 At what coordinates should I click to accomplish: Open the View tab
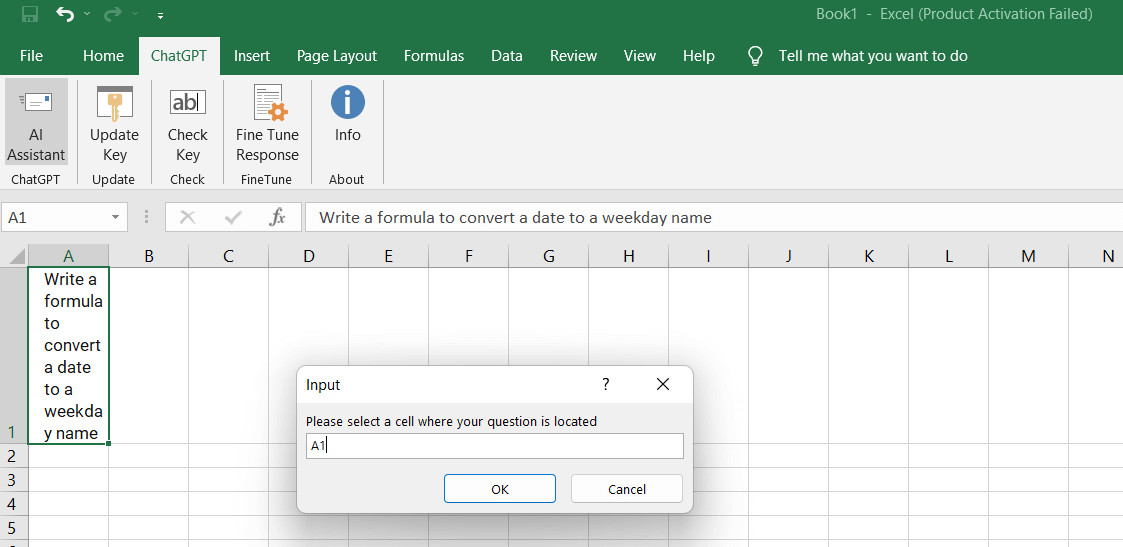[x=640, y=56]
